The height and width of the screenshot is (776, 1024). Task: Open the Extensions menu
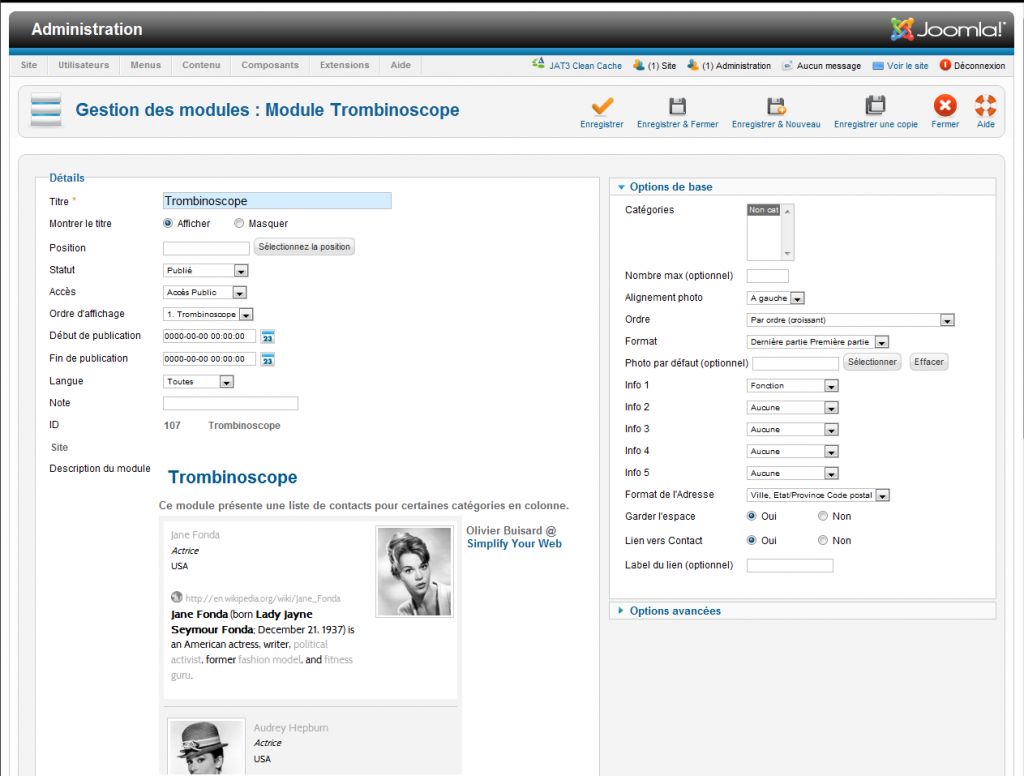344,65
